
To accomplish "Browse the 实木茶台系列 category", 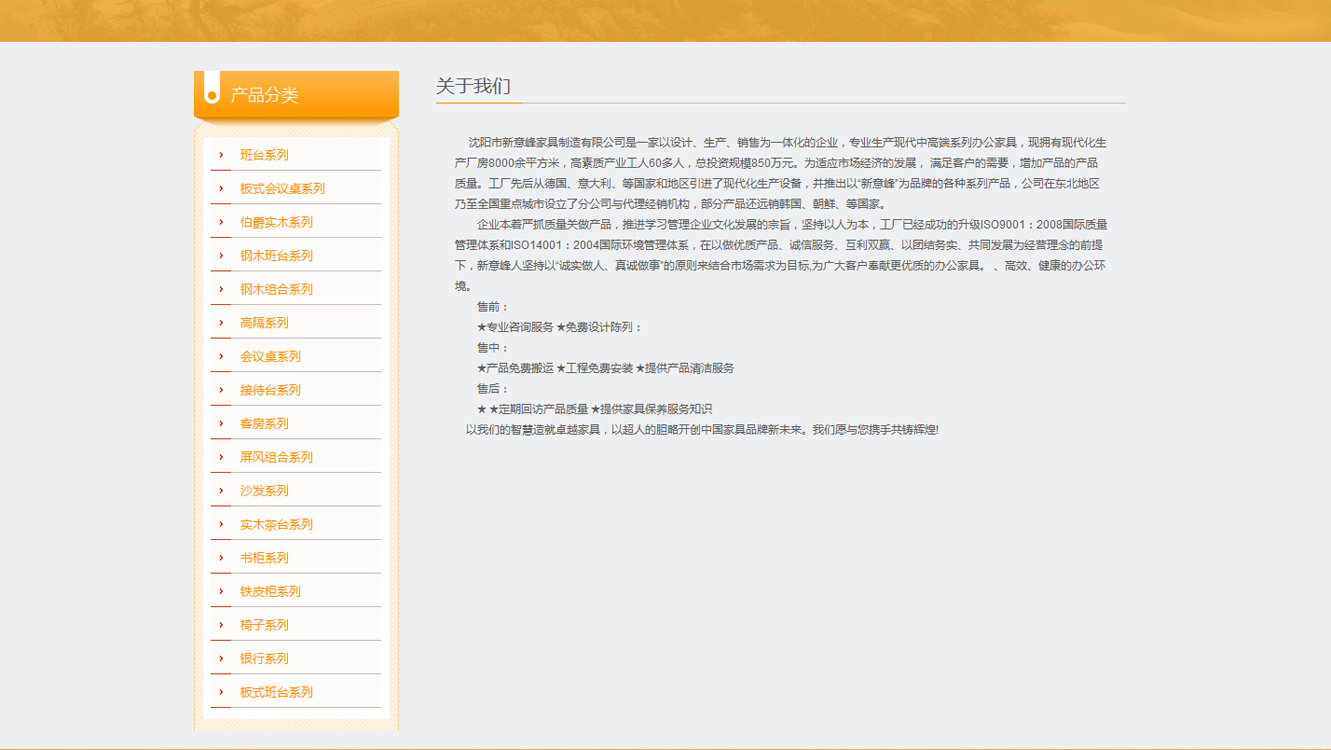I will point(276,525).
